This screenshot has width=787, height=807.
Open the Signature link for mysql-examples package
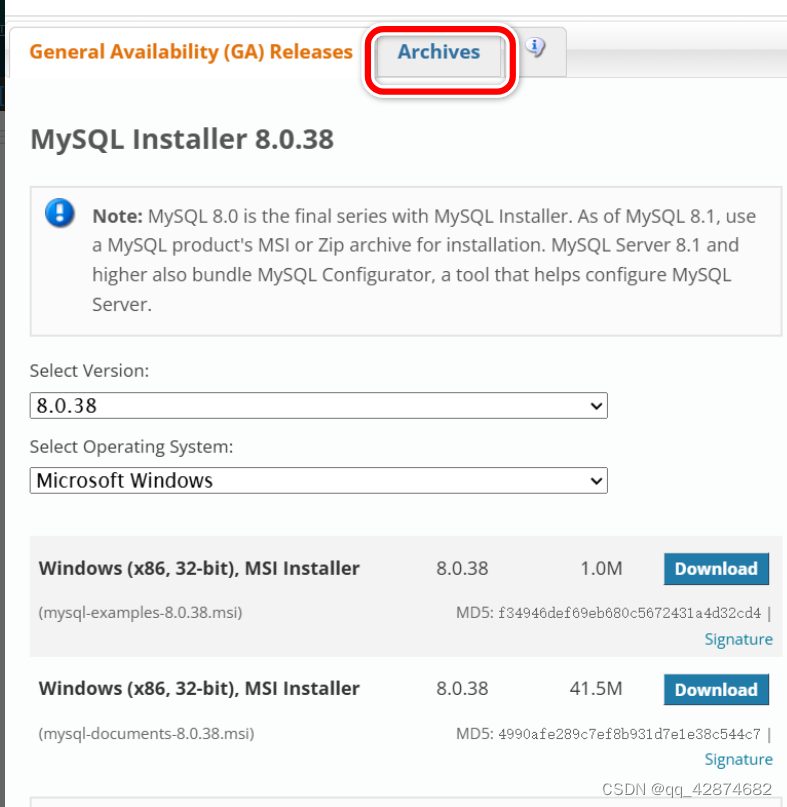point(738,639)
